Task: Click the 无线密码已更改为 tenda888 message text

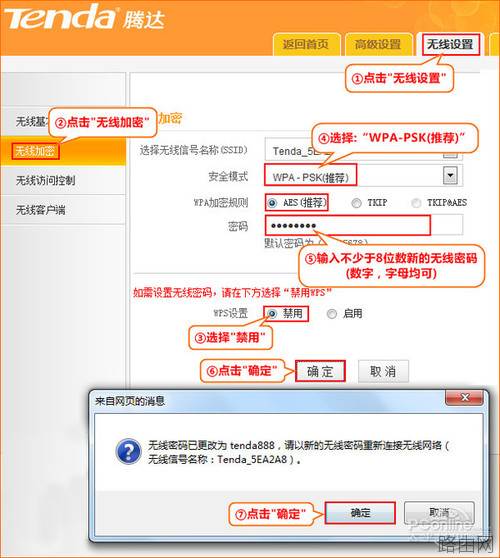Action: tap(298, 452)
